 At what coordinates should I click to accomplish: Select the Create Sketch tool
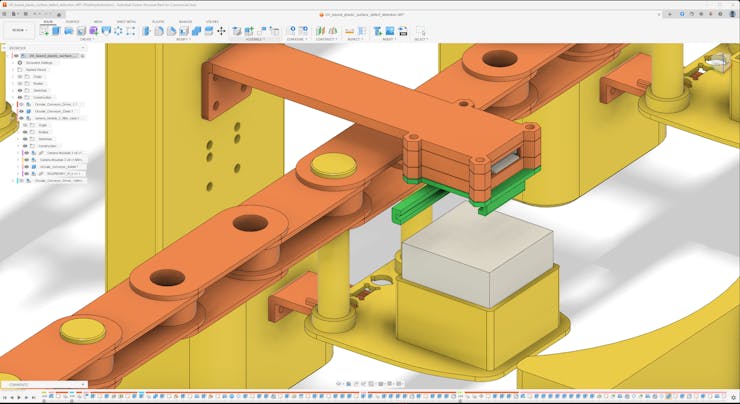[x=44, y=31]
